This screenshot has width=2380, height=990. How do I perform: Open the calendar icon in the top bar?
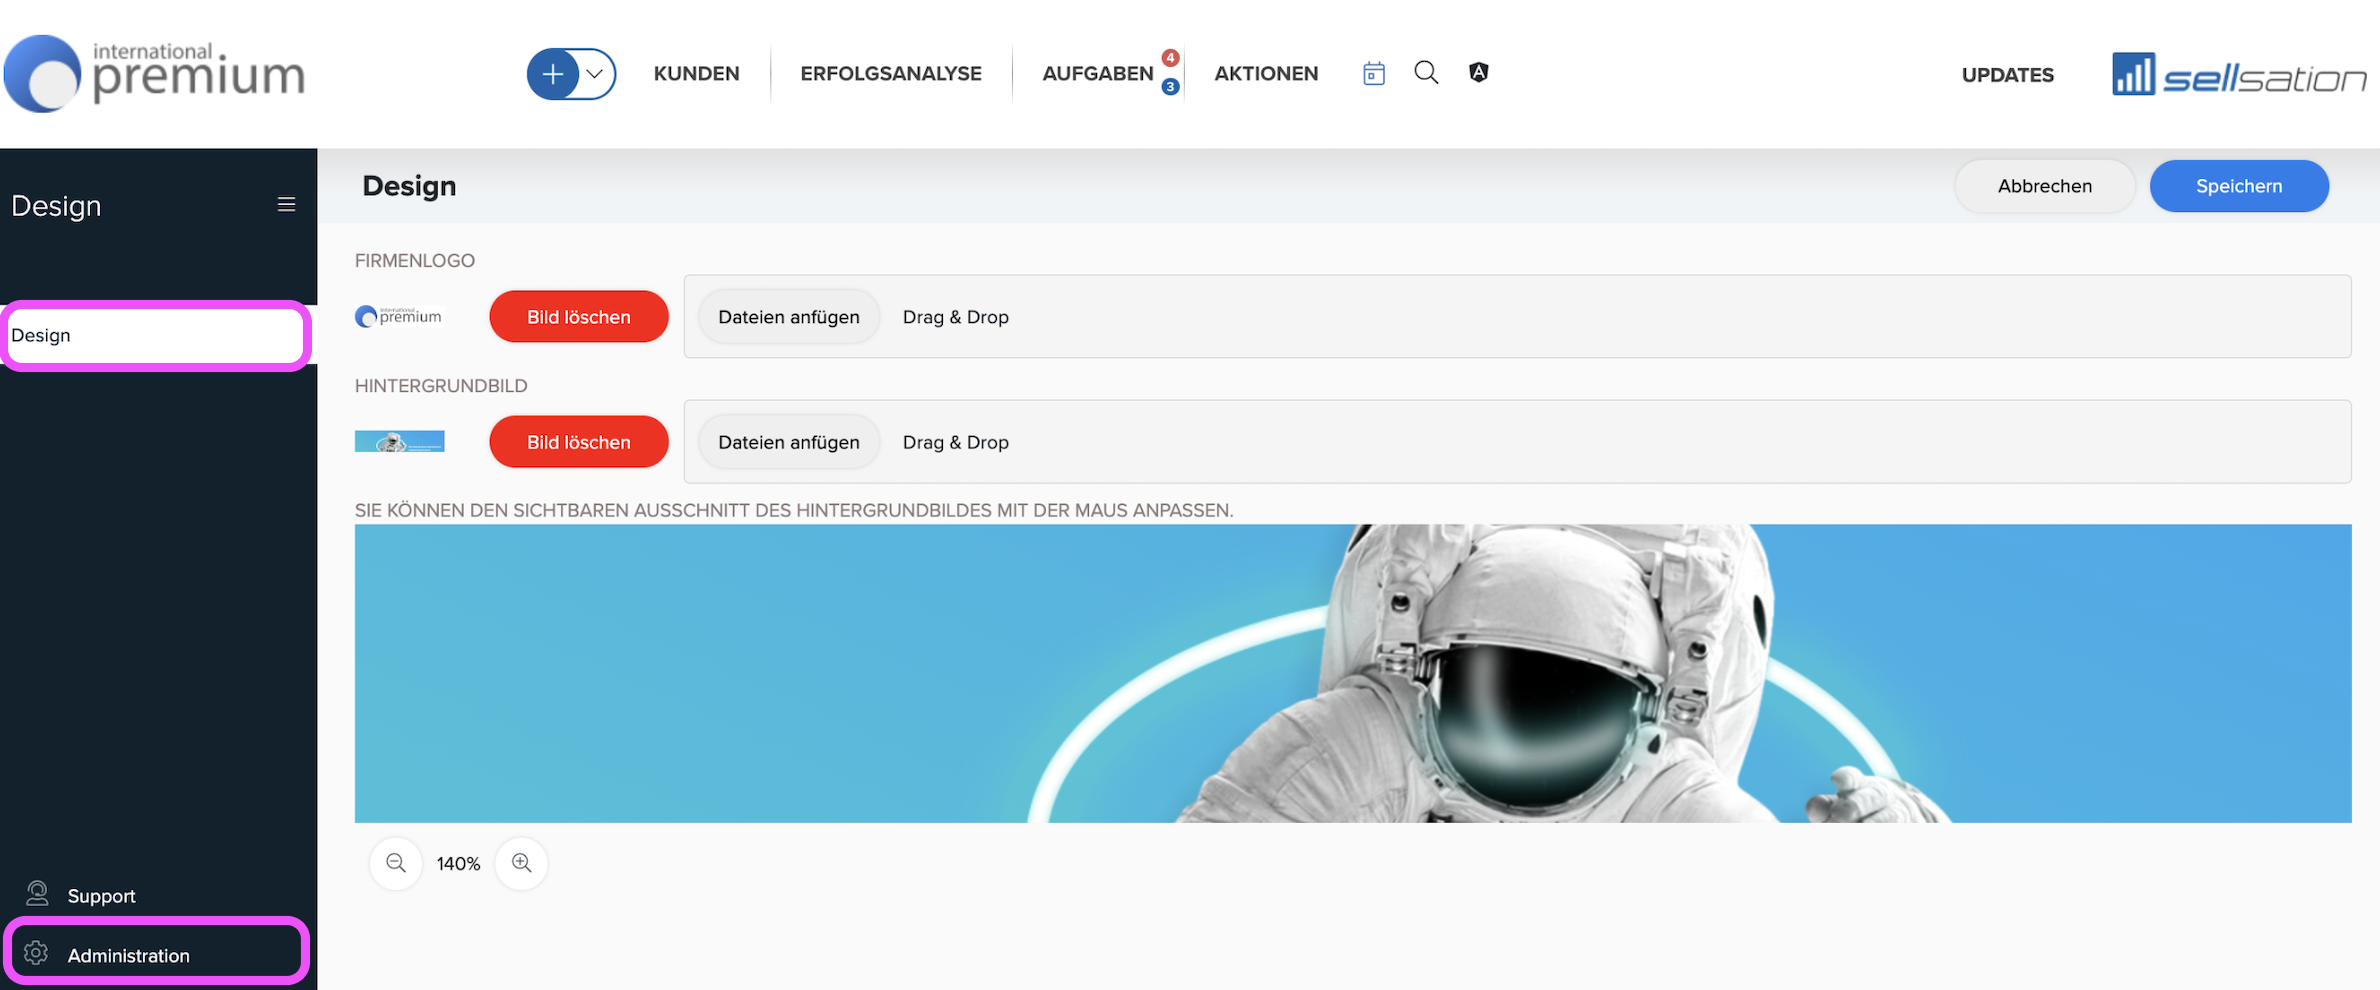[x=1374, y=73]
